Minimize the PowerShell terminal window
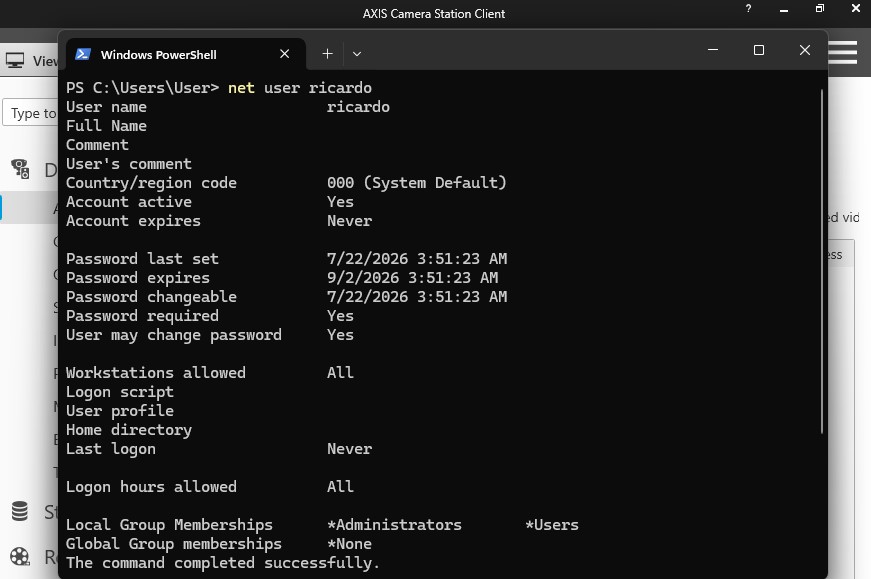Viewport: 871px width, 579px height. (x=713, y=50)
